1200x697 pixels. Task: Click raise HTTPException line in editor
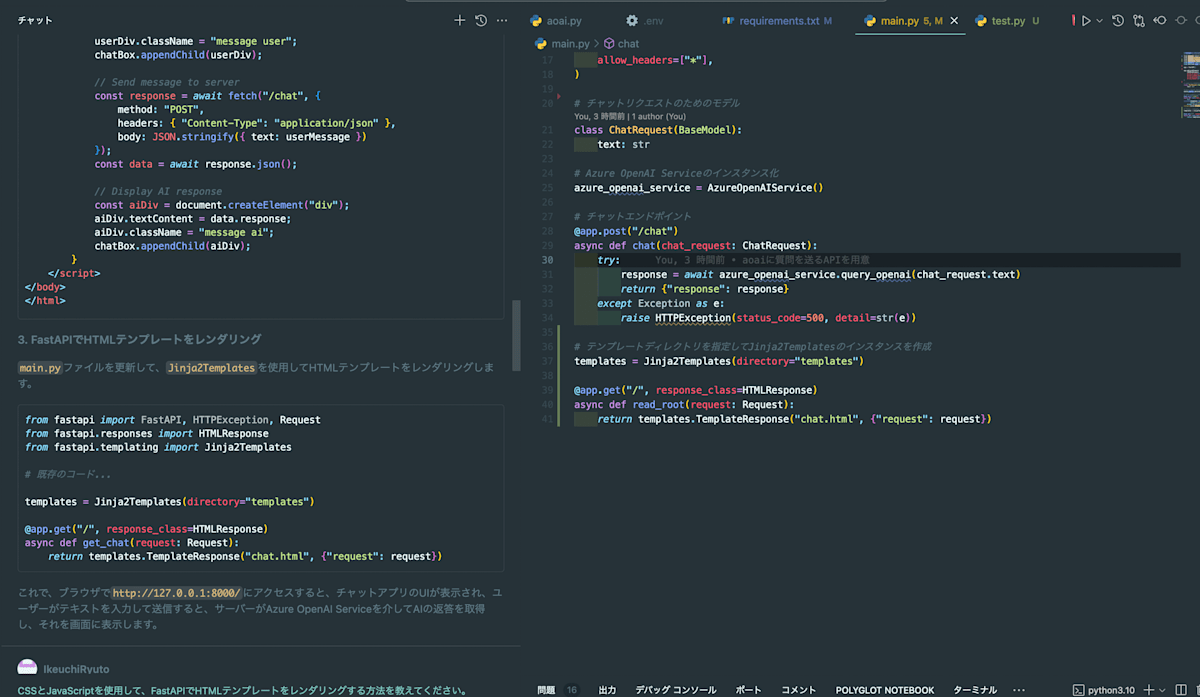coord(768,318)
